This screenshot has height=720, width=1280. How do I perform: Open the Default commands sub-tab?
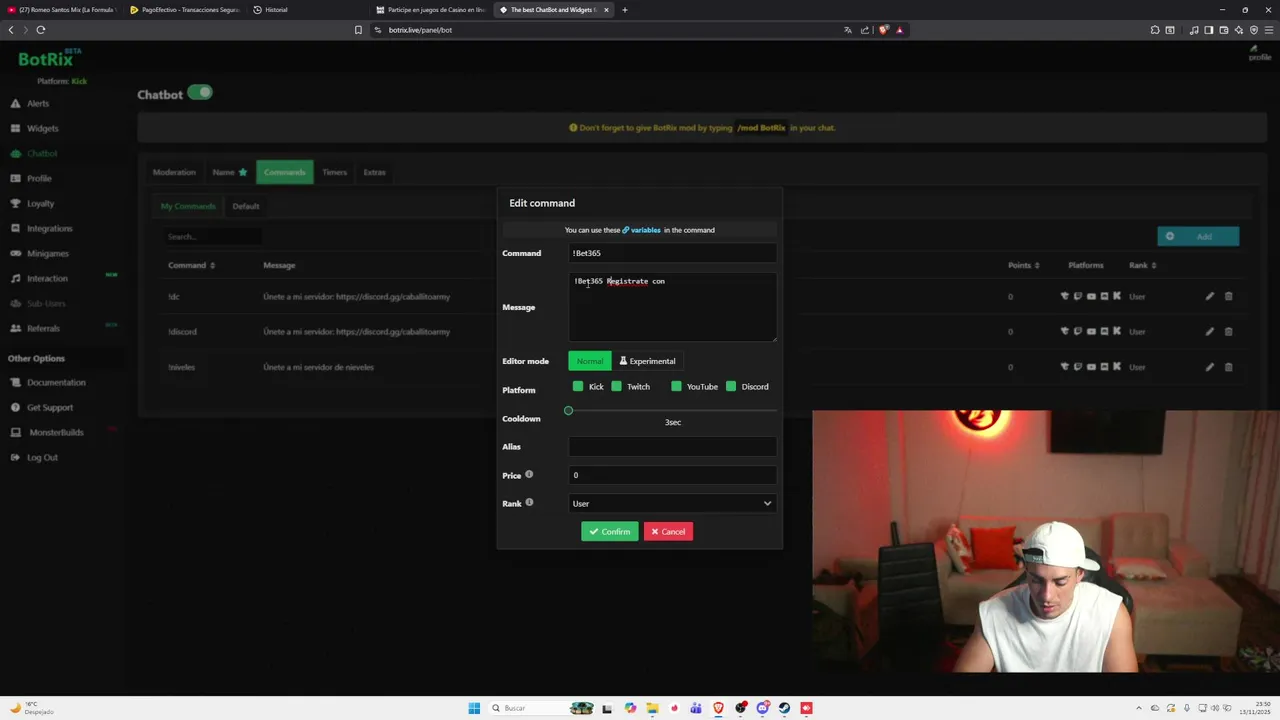point(246,206)
